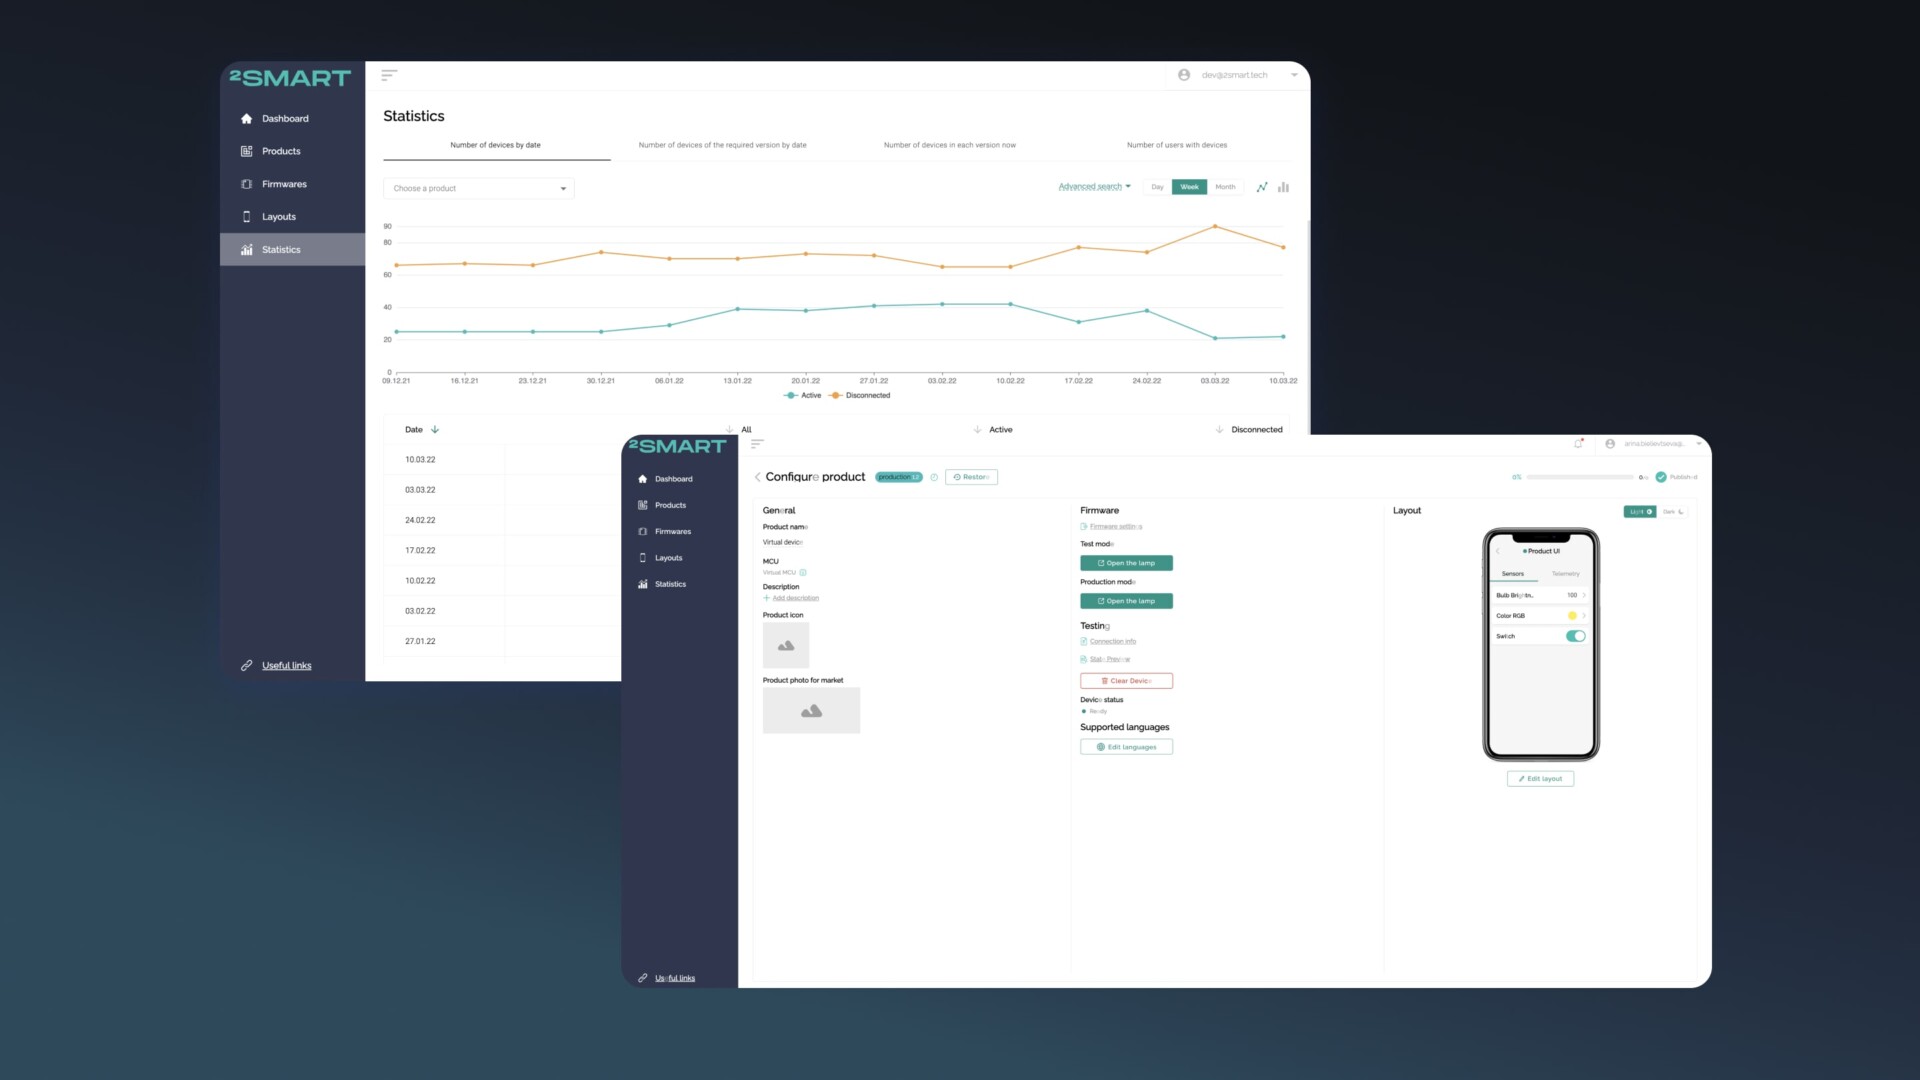Viewport: 1920px width, 1080px height.
Task: Click Edit languages button in product config
Action: coord(1126,746)
